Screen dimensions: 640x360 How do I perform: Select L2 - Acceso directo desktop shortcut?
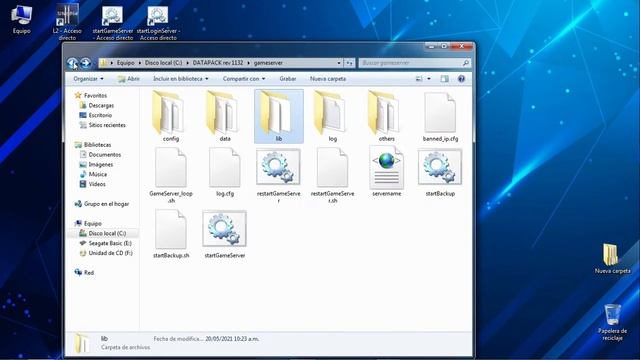tap(67, 22)
